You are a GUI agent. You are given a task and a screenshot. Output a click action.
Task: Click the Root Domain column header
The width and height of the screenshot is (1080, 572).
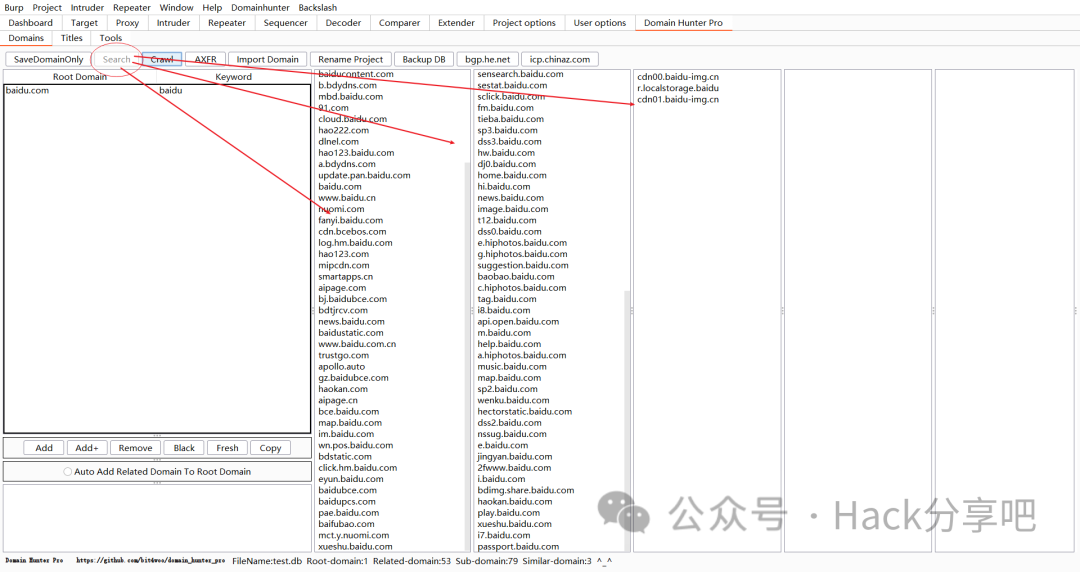click(80, 76)
